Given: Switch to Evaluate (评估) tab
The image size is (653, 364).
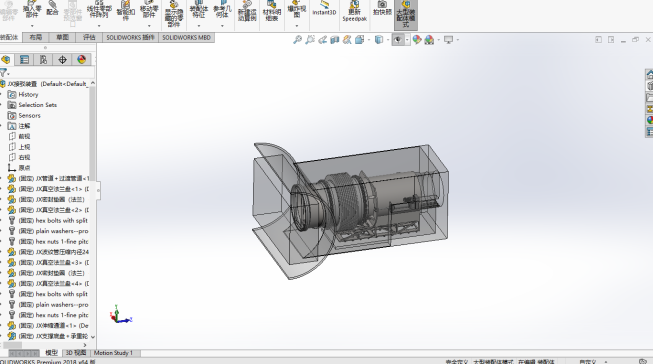Looking at the screenshot, I should pyautogui.click(x=89, y=37).
